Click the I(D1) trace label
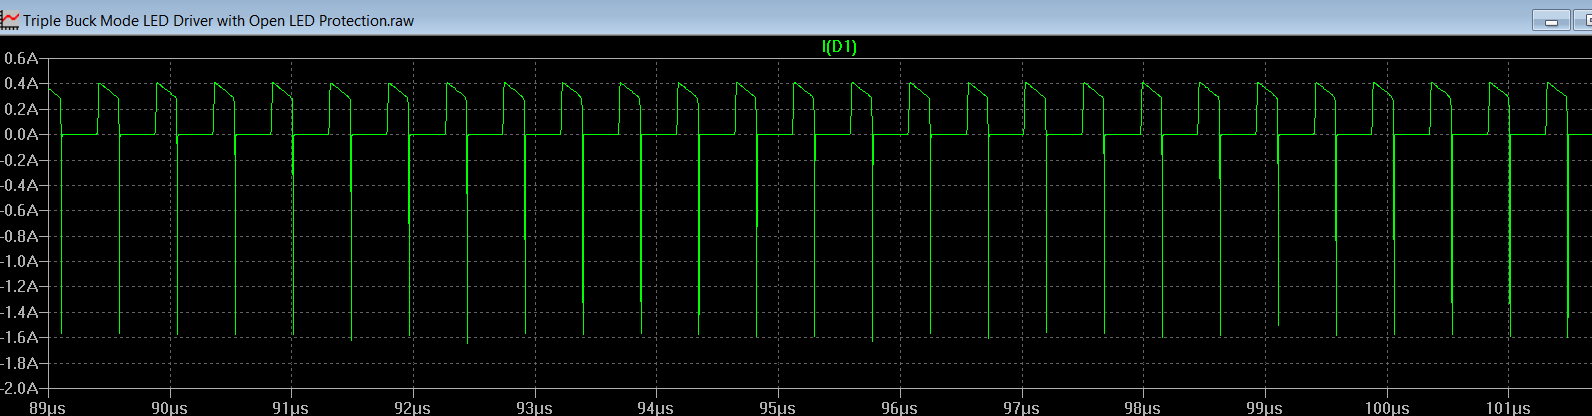Image resolution: width=1592 pixels, height=416 pixels. [x=839, y=46]
